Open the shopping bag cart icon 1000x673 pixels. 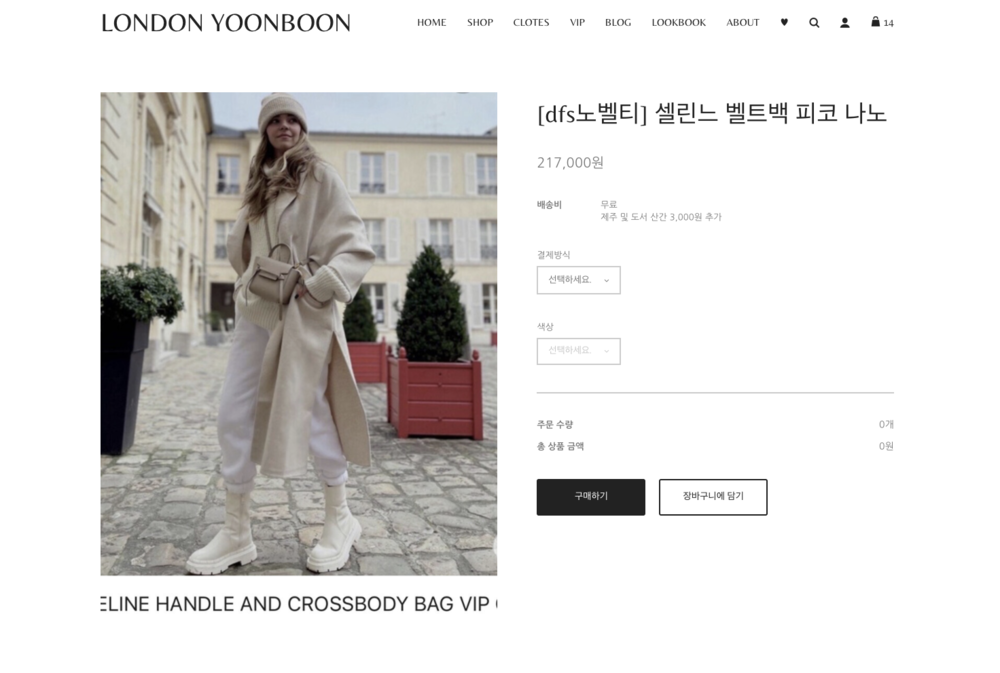(875, 22)
